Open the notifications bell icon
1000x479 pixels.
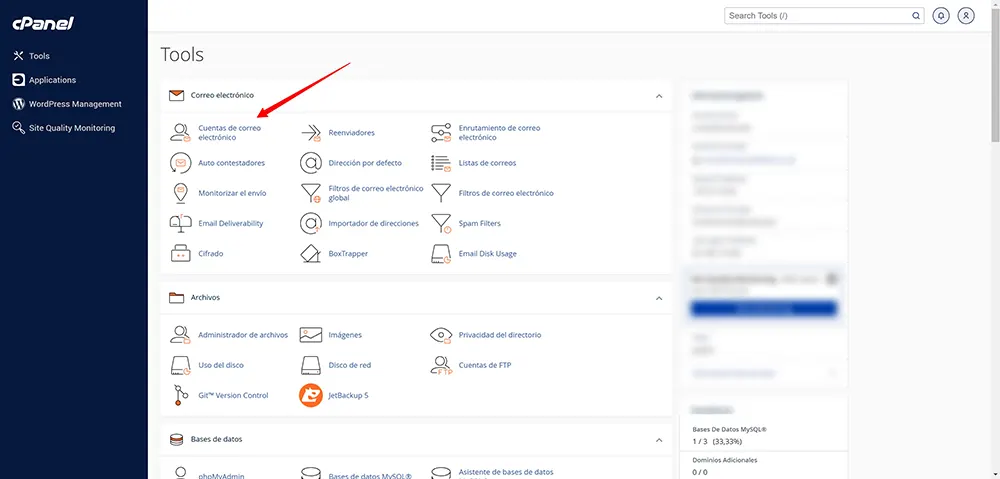pyautogui.click(x=941, y=16)
